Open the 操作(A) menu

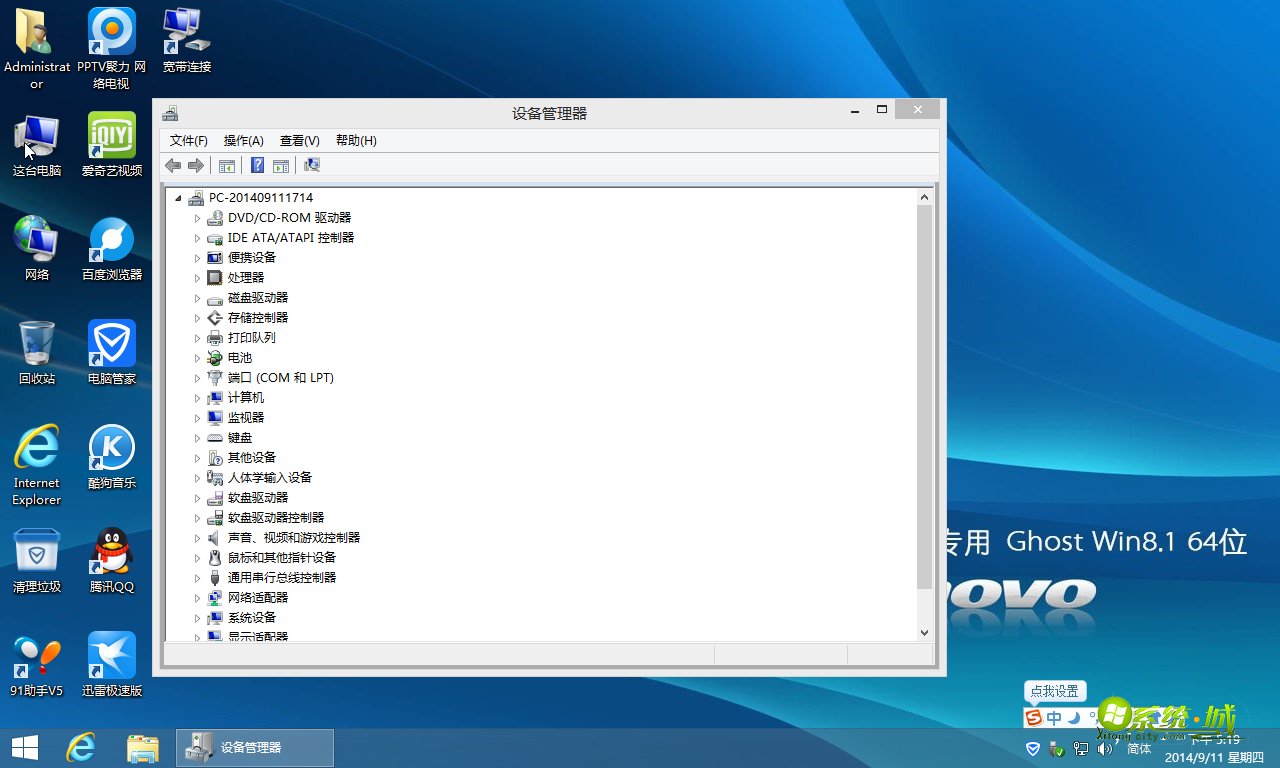[243, 140]
